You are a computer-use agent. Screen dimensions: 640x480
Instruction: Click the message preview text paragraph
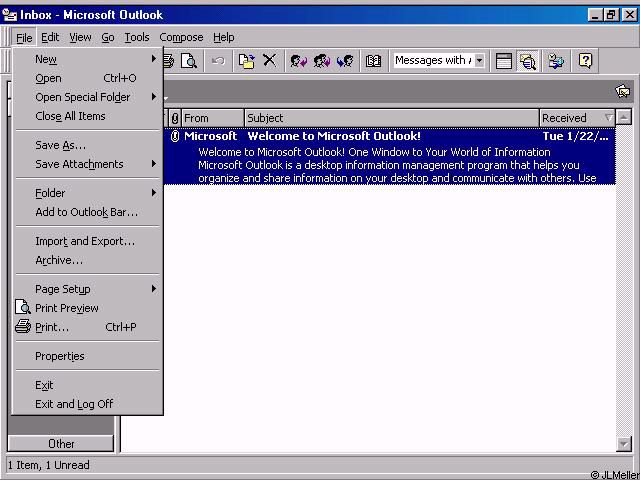tap(397, 165)
